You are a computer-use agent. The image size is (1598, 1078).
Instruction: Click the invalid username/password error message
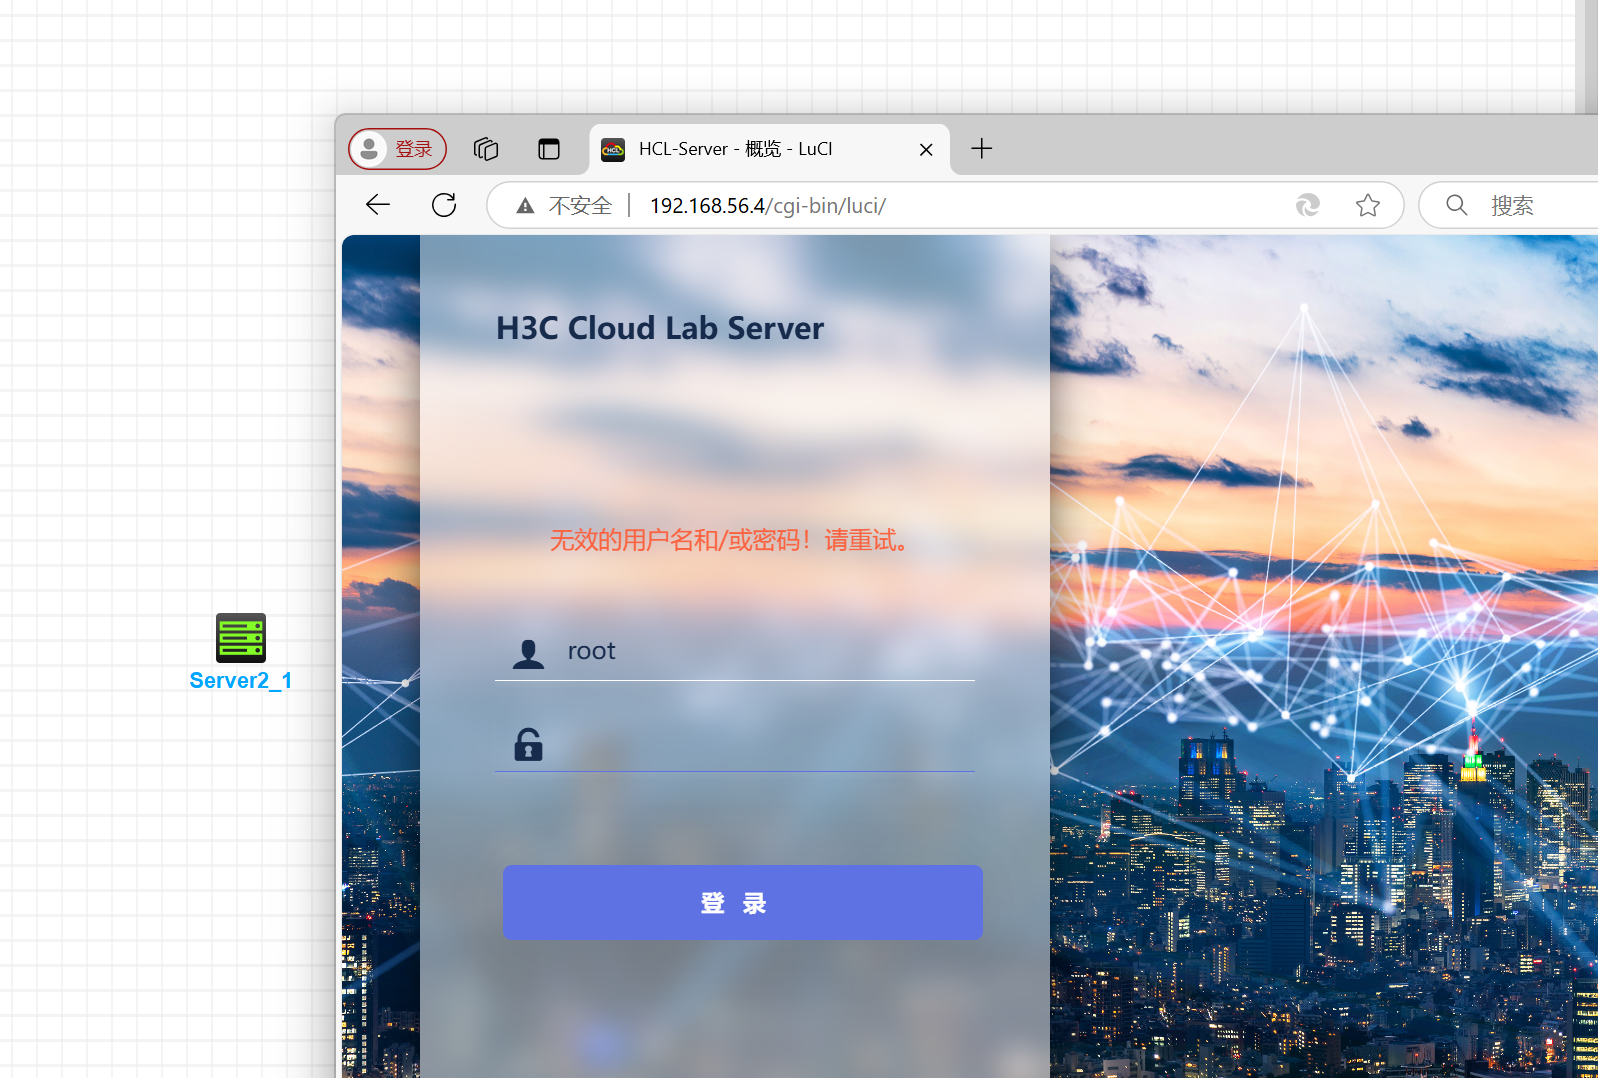(731, 541)
